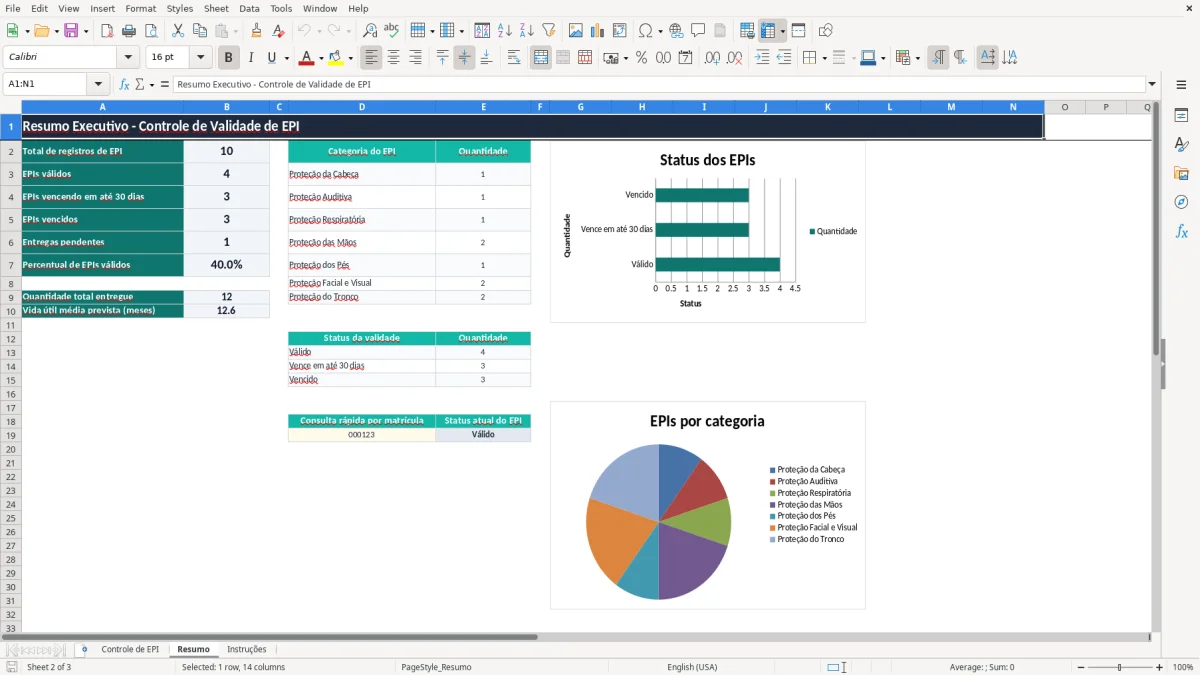Click the Sum sigma button
Screen dimensions: 1200x675
[139, 84]
